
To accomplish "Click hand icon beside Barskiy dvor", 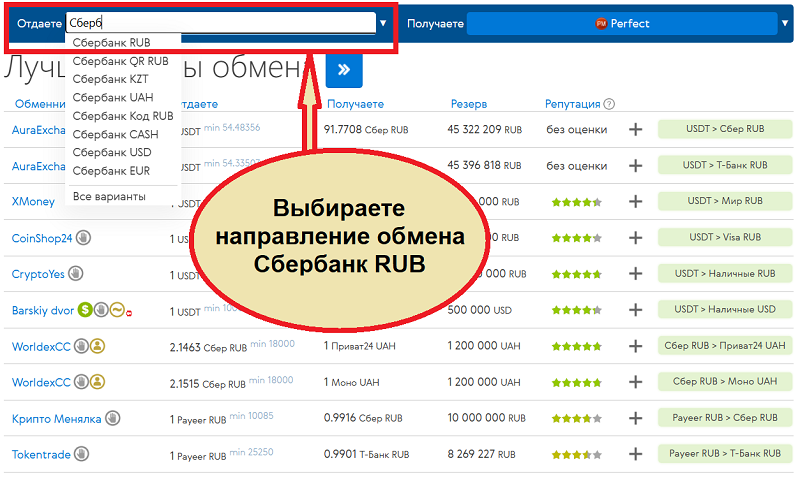I will tap(101, 309).
